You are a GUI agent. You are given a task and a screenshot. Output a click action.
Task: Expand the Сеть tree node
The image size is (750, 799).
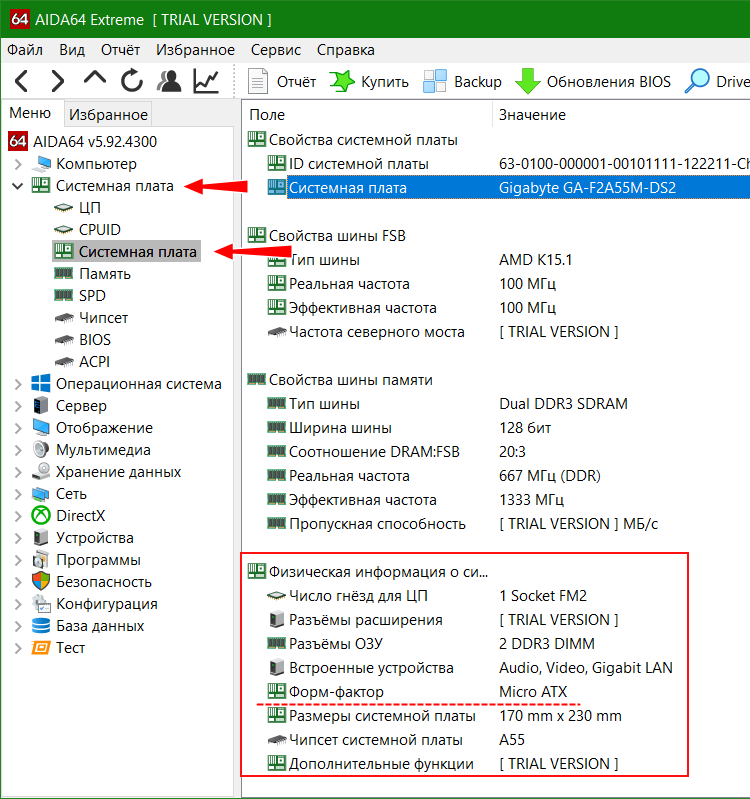click(18, 494)
